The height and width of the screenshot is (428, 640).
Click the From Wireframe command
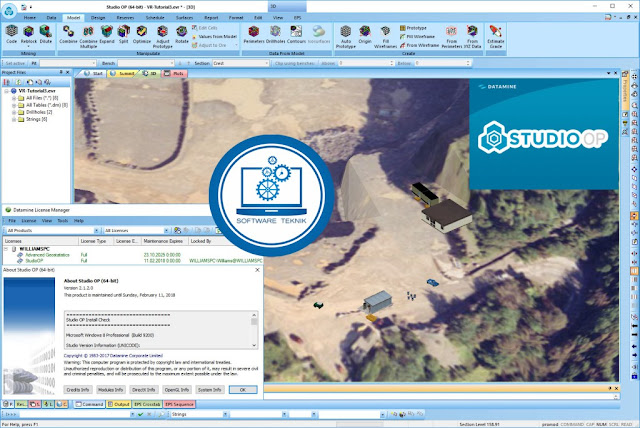pos(420,45)
